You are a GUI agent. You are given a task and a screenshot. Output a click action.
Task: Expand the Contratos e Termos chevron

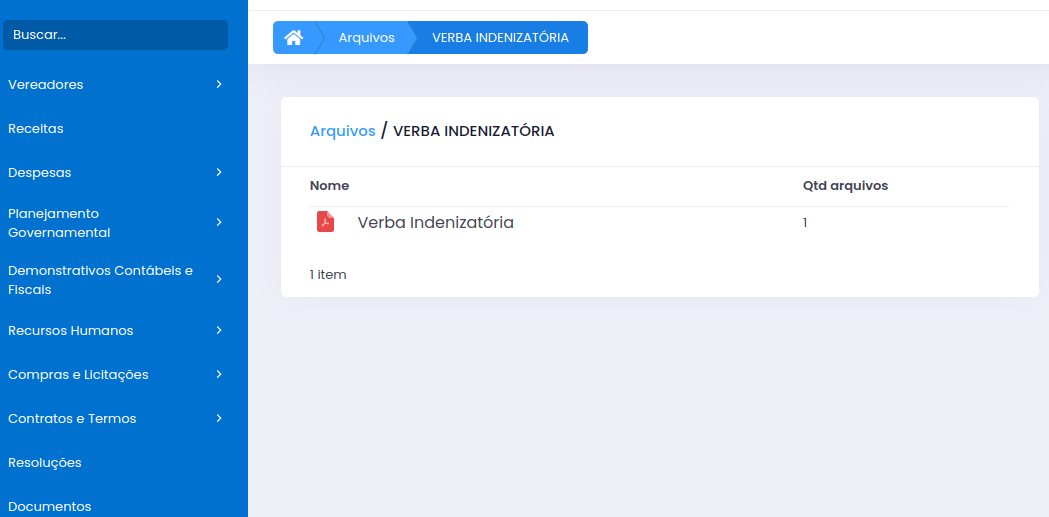click(218, 418)
